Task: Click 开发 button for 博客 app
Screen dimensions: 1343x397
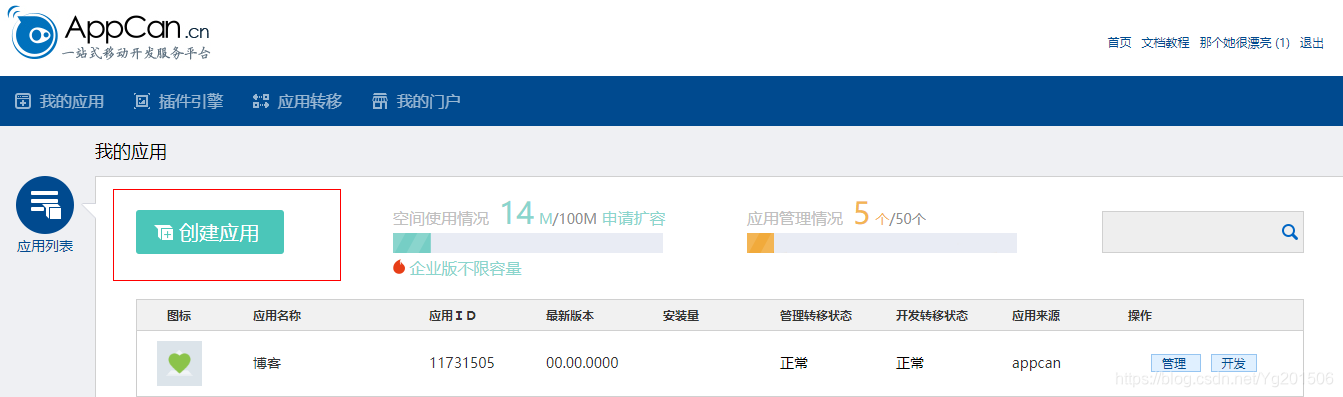Action: point(1233,363)
